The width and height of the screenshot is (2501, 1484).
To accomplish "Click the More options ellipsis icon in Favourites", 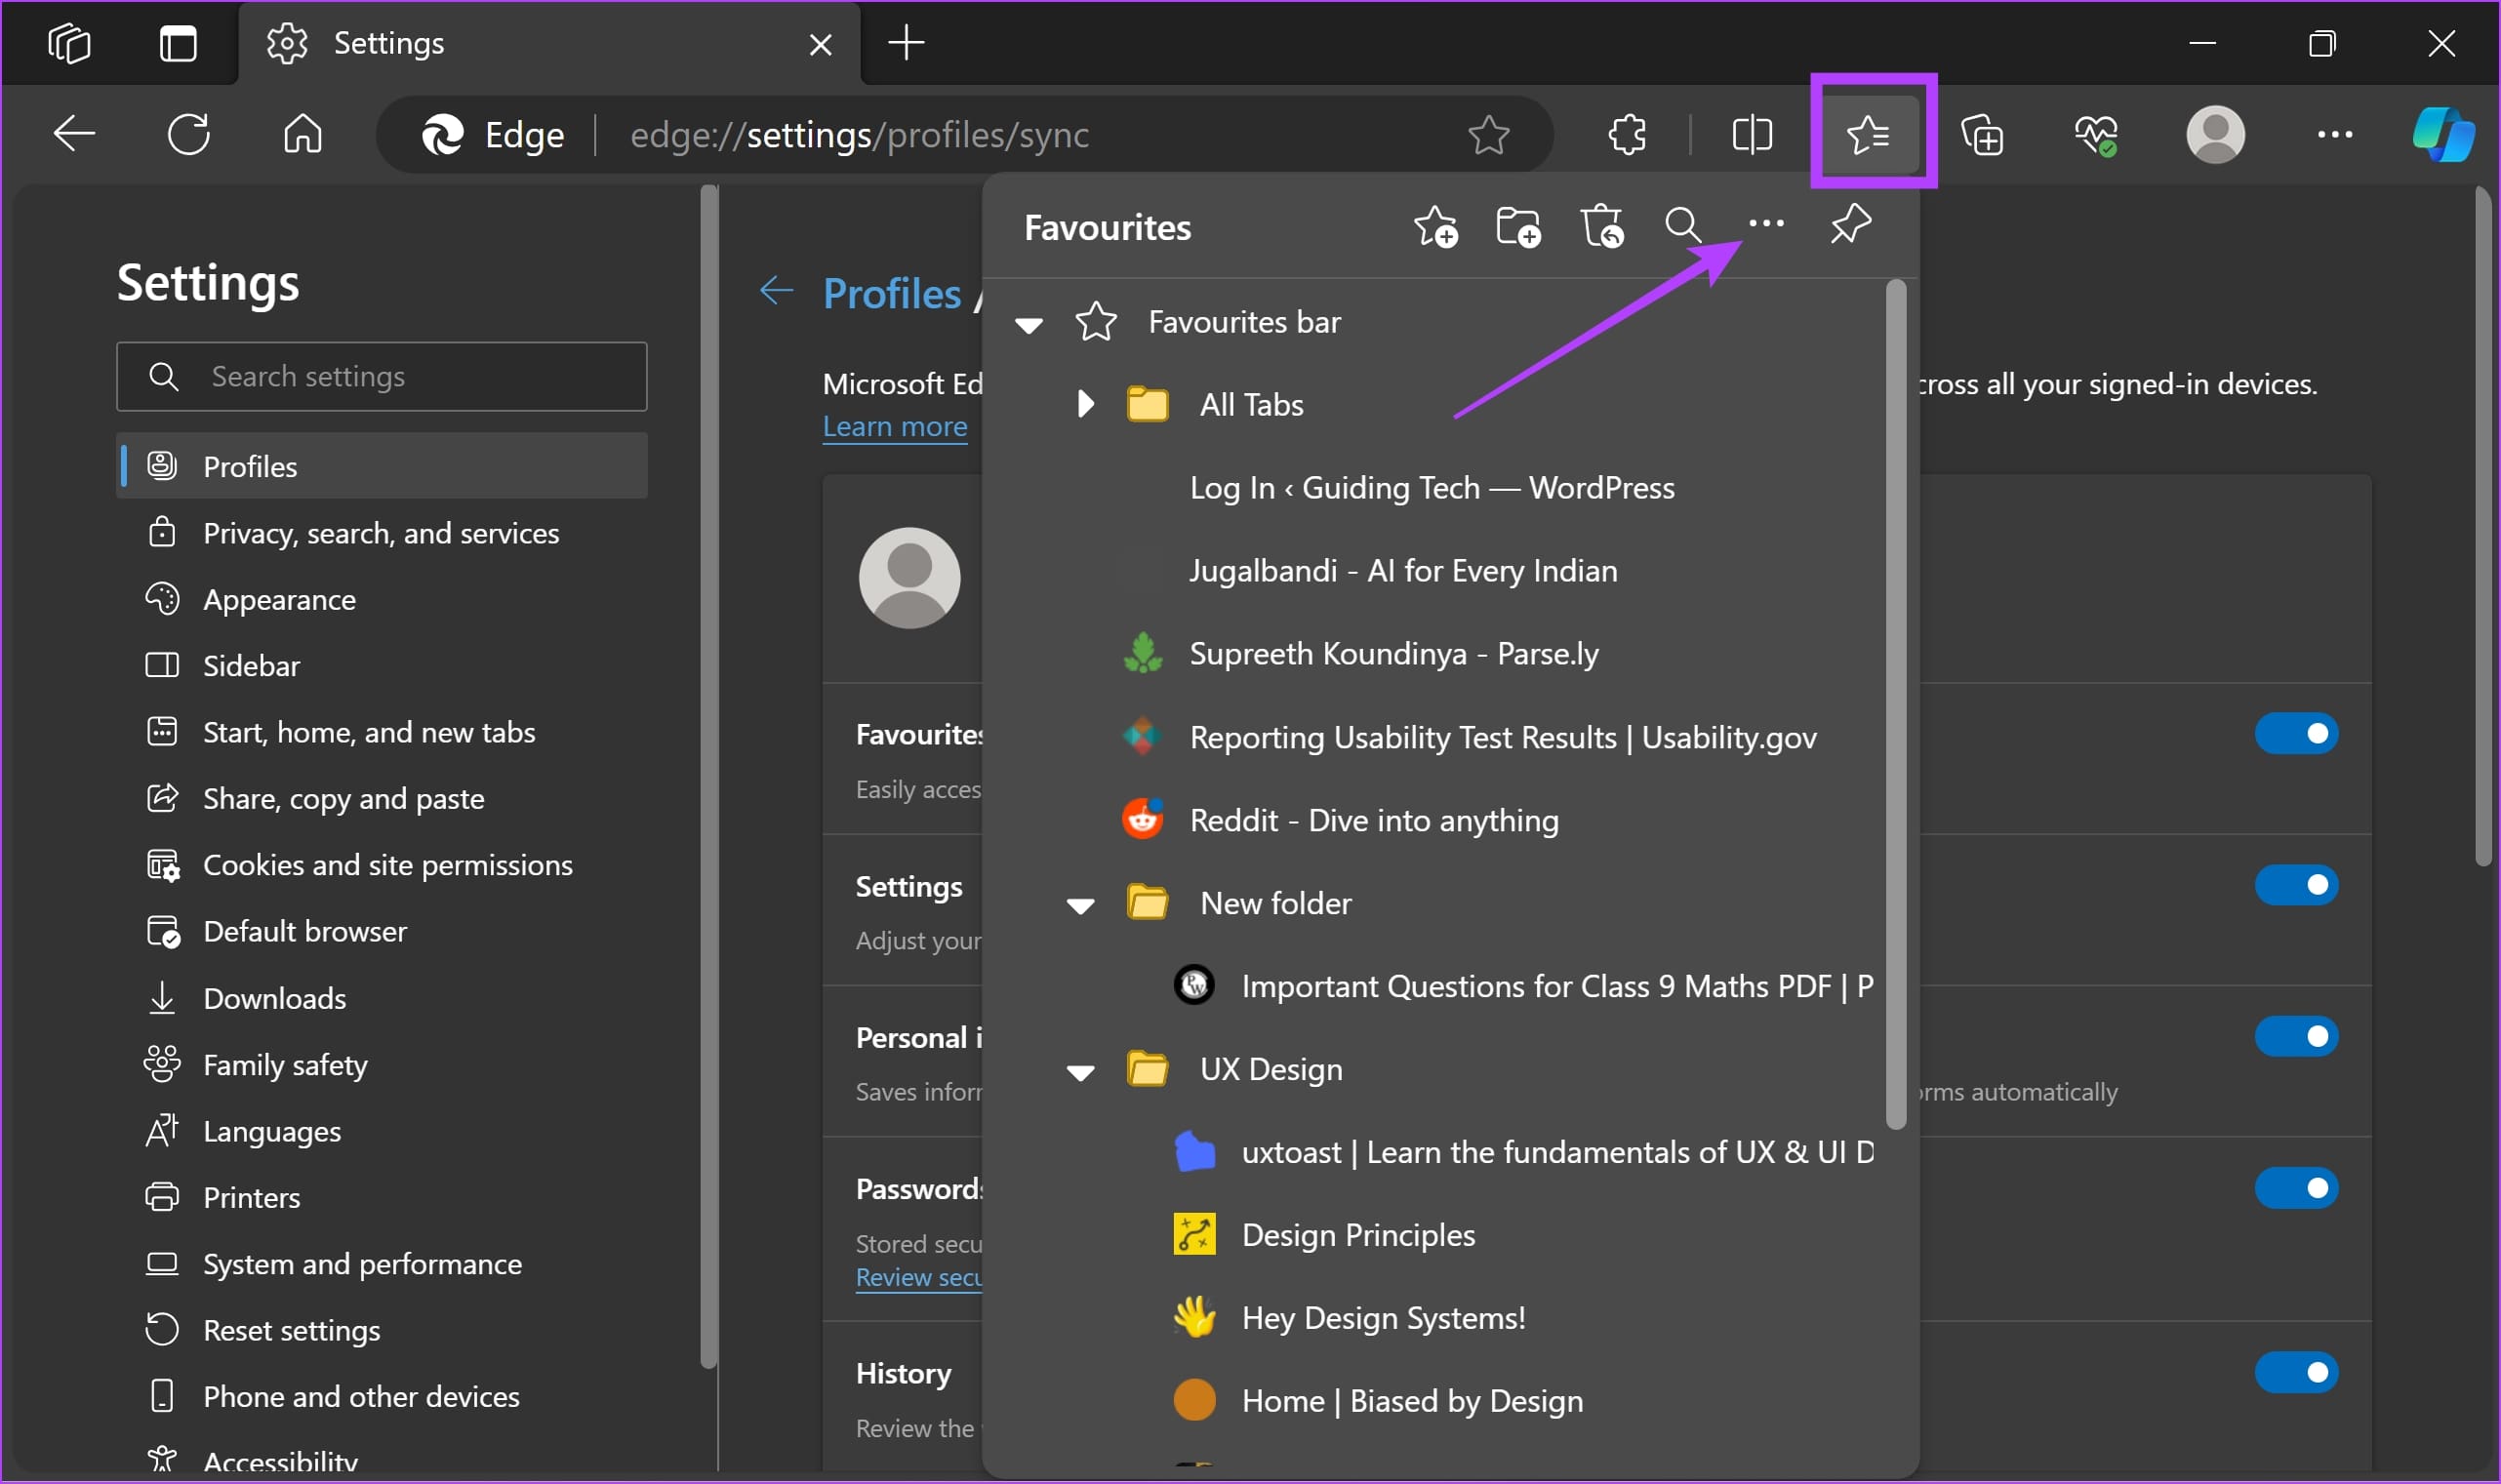I will click(1766, 226).
